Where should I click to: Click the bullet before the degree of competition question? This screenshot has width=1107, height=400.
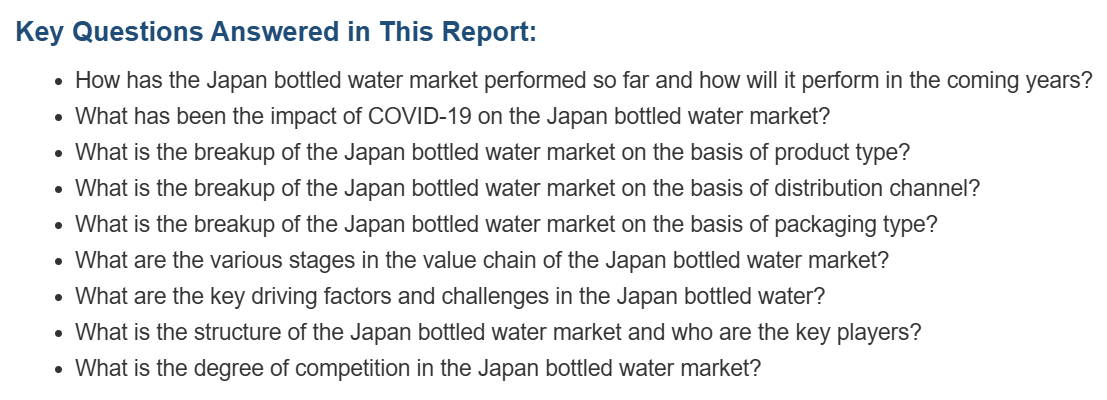(60, 370)
